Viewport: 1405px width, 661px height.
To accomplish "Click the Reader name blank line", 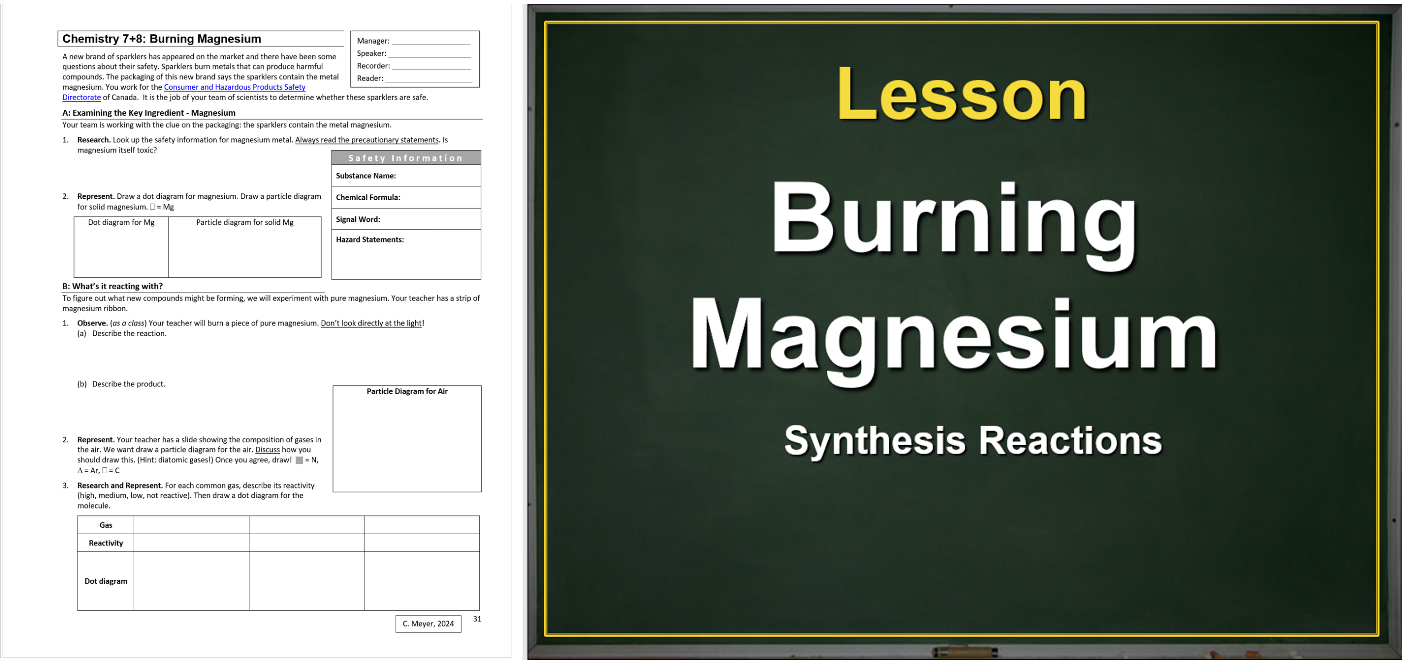I will pos(428,78).
